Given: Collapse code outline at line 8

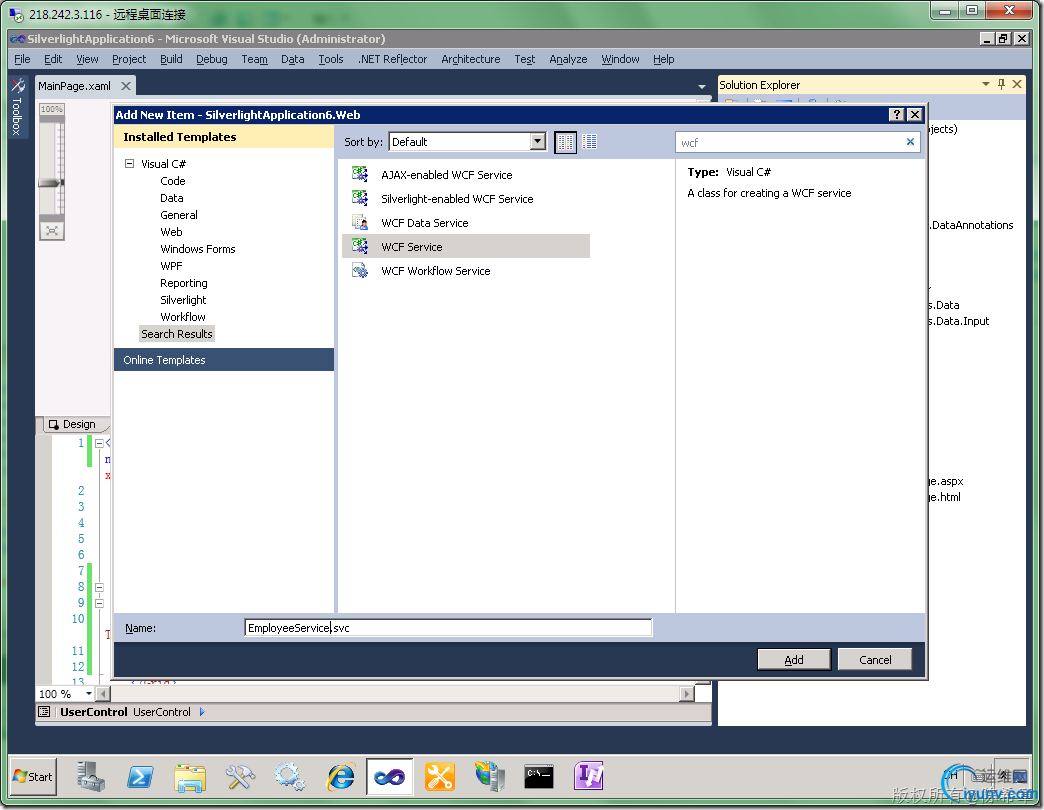Looking at the screenshot, I should pyautogui.click(x=99, y=587).
